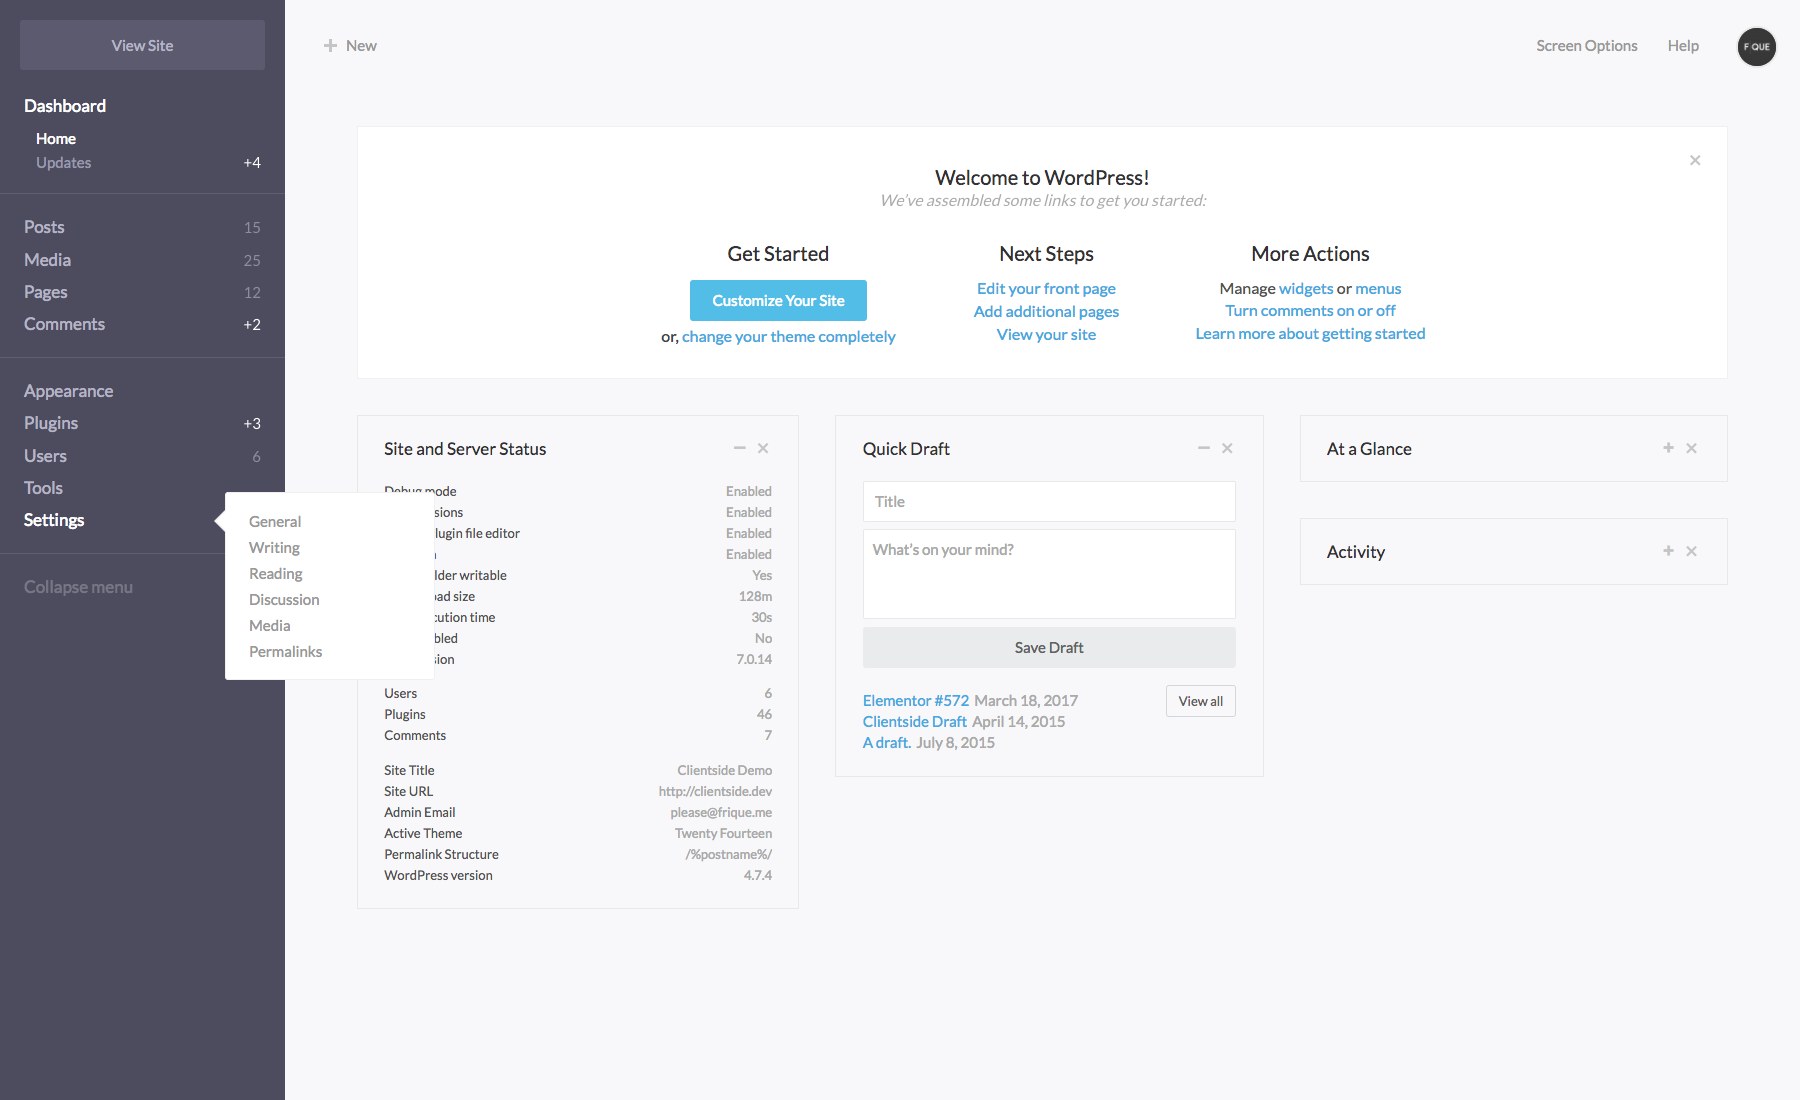Select Permalinks in Settings submenu
This screenshot has width=1800, height=1100.
tap(285, 652)
